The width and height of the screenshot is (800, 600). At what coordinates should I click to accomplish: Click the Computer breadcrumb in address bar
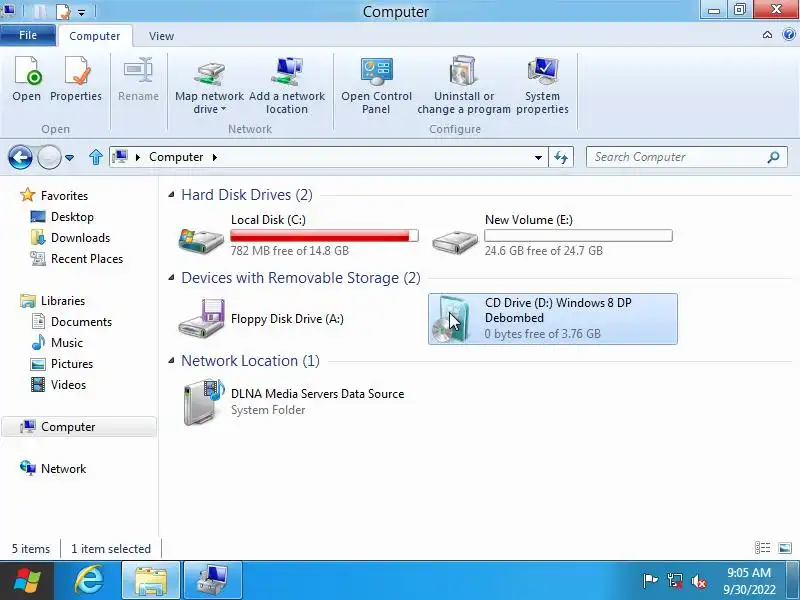tap(176, 157)
